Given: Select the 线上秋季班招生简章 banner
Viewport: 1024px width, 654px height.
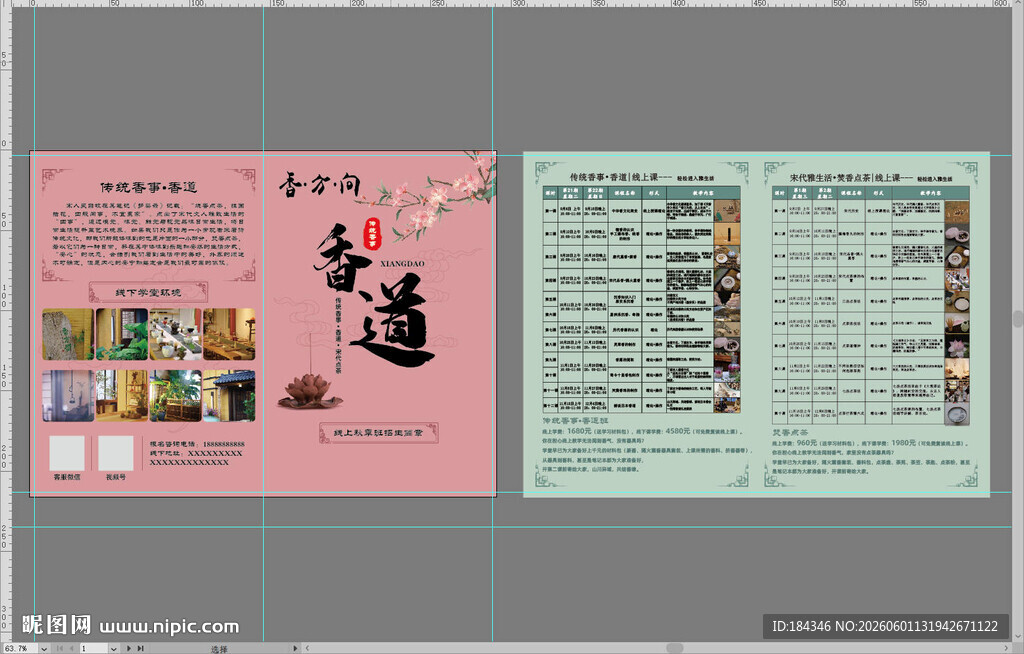Looking at the screenshot, I should pos(378,433).
